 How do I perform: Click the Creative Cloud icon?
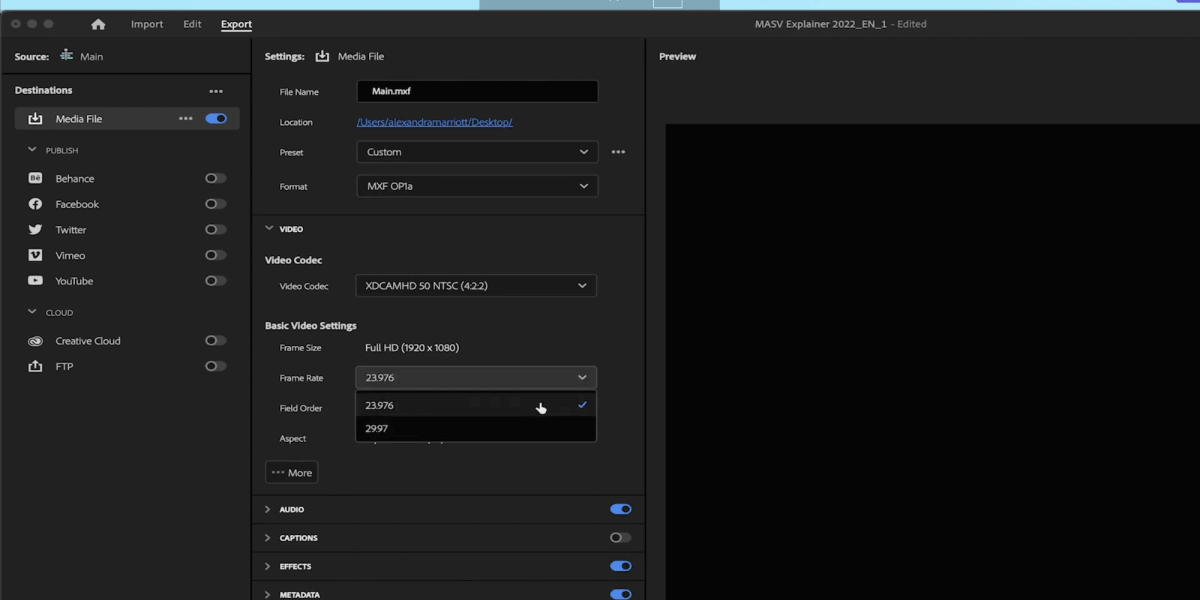point(35,341)
